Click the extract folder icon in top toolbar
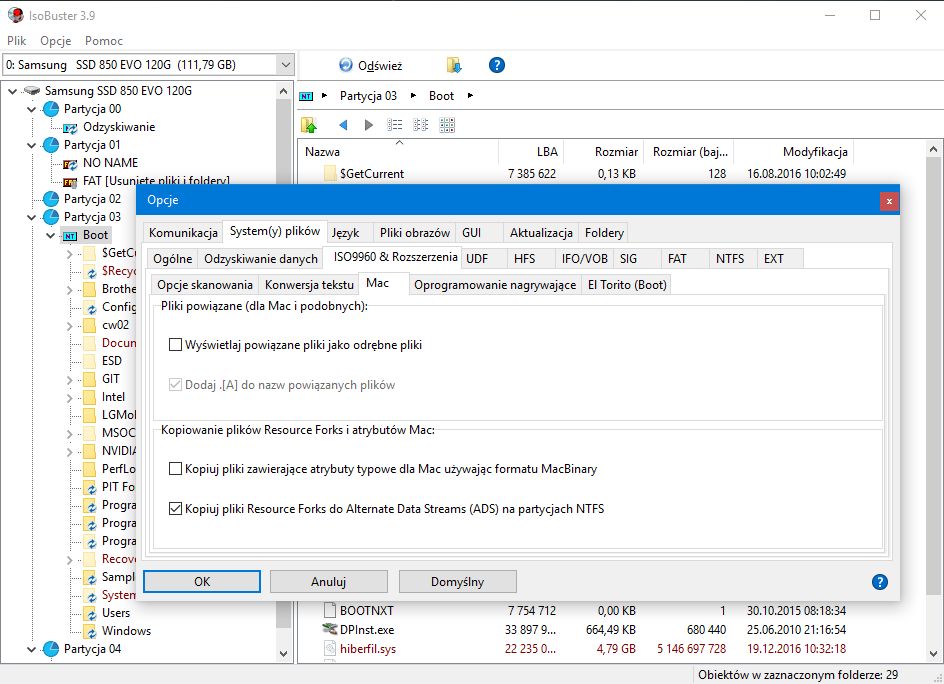 [x=454, y=65]
